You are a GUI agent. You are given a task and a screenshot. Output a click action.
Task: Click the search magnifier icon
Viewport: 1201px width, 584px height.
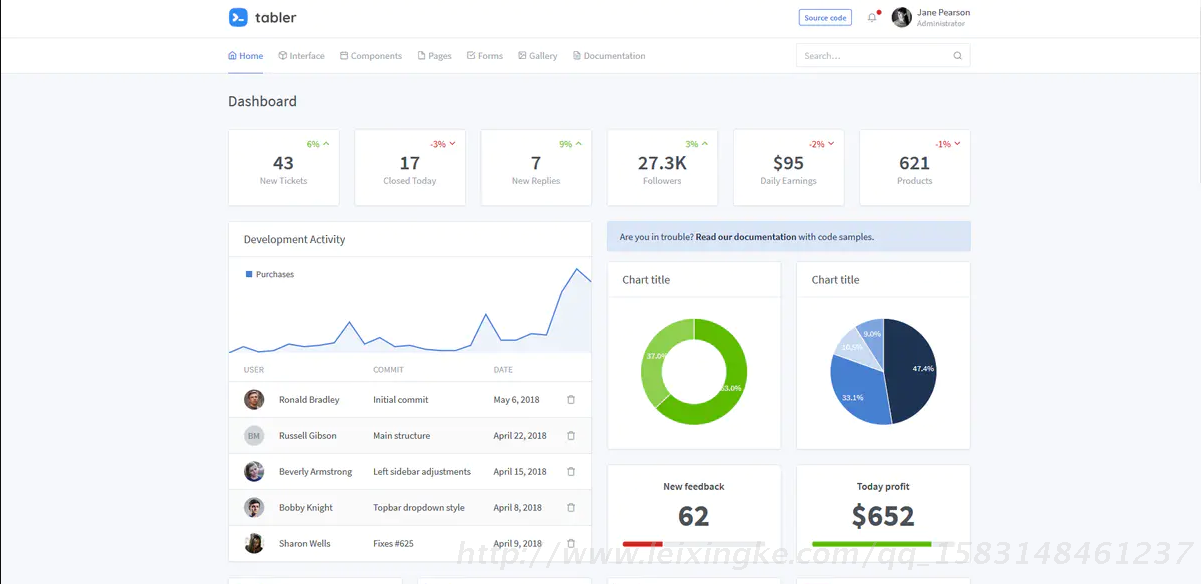tap(957, 56)
